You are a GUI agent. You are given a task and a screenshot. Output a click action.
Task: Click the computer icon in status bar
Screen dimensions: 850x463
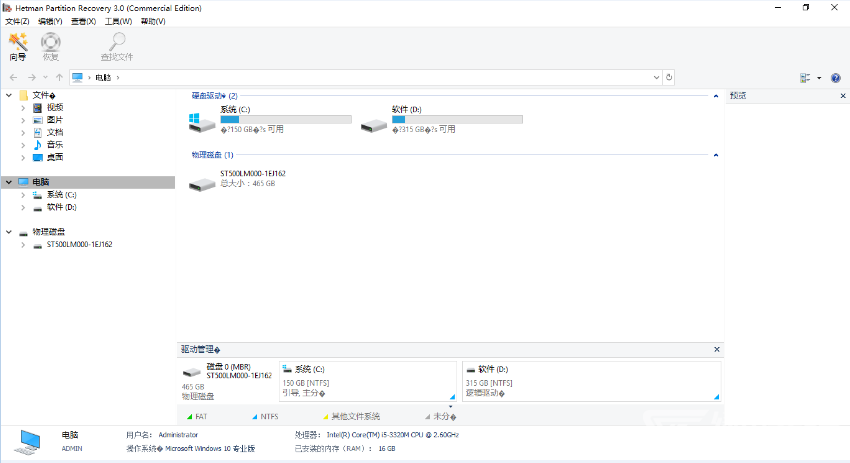[28, 442]
